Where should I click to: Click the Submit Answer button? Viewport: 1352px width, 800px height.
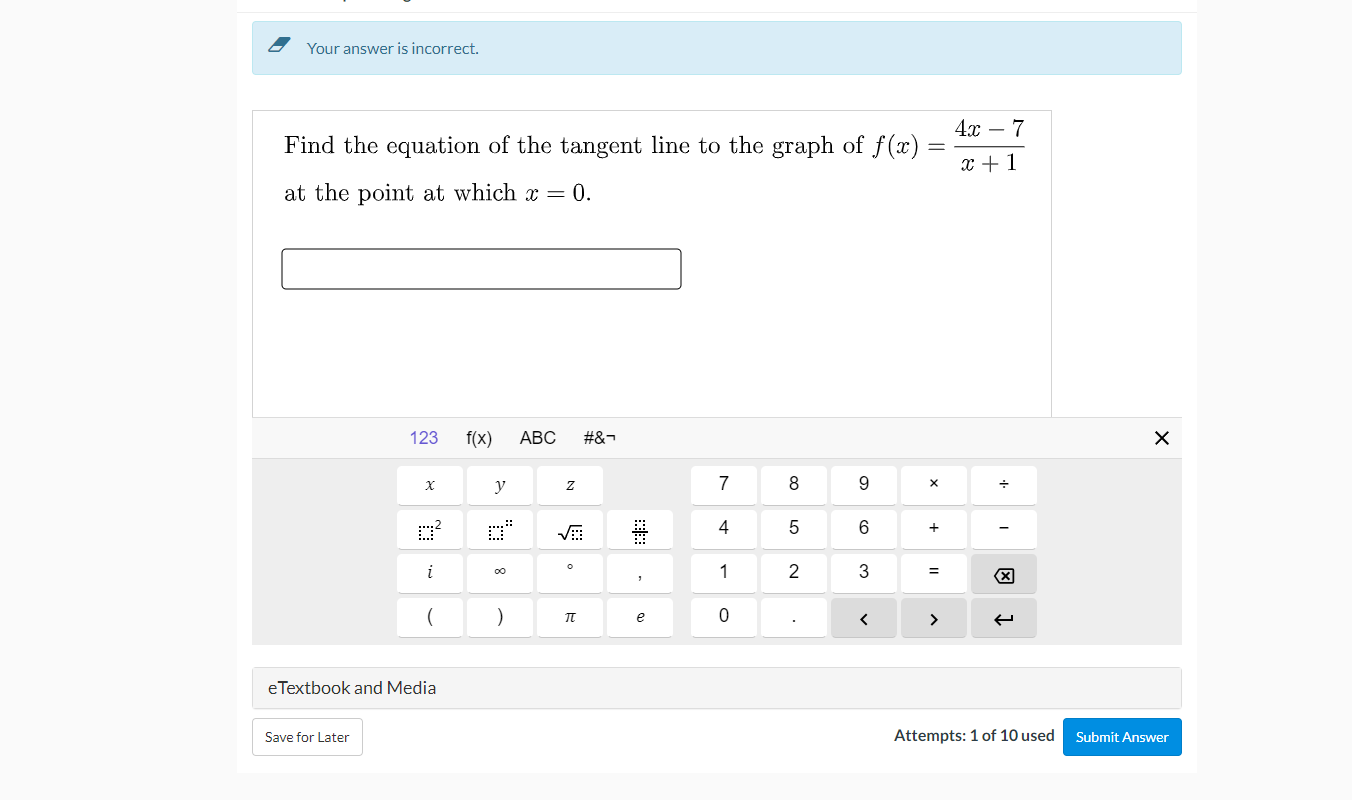1122,736
